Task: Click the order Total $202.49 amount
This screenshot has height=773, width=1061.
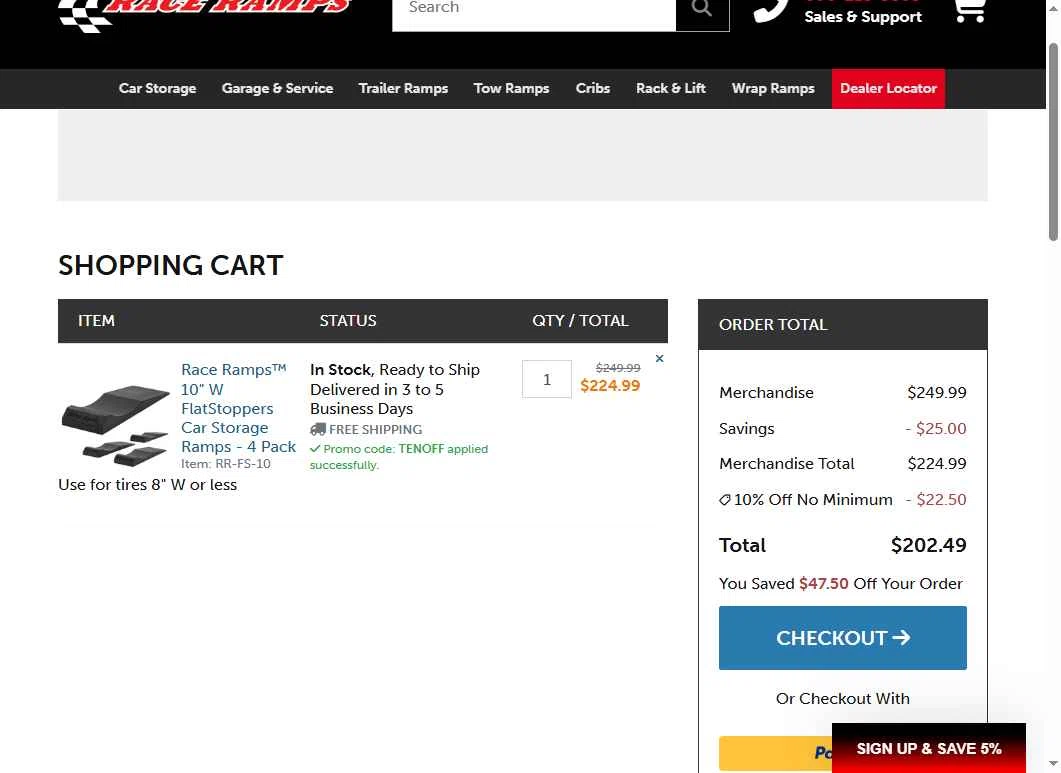Action: click(x=928, y=546)
